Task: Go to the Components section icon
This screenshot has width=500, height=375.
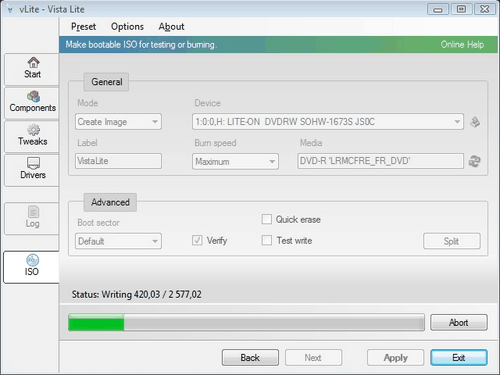Action: point(33,96)
